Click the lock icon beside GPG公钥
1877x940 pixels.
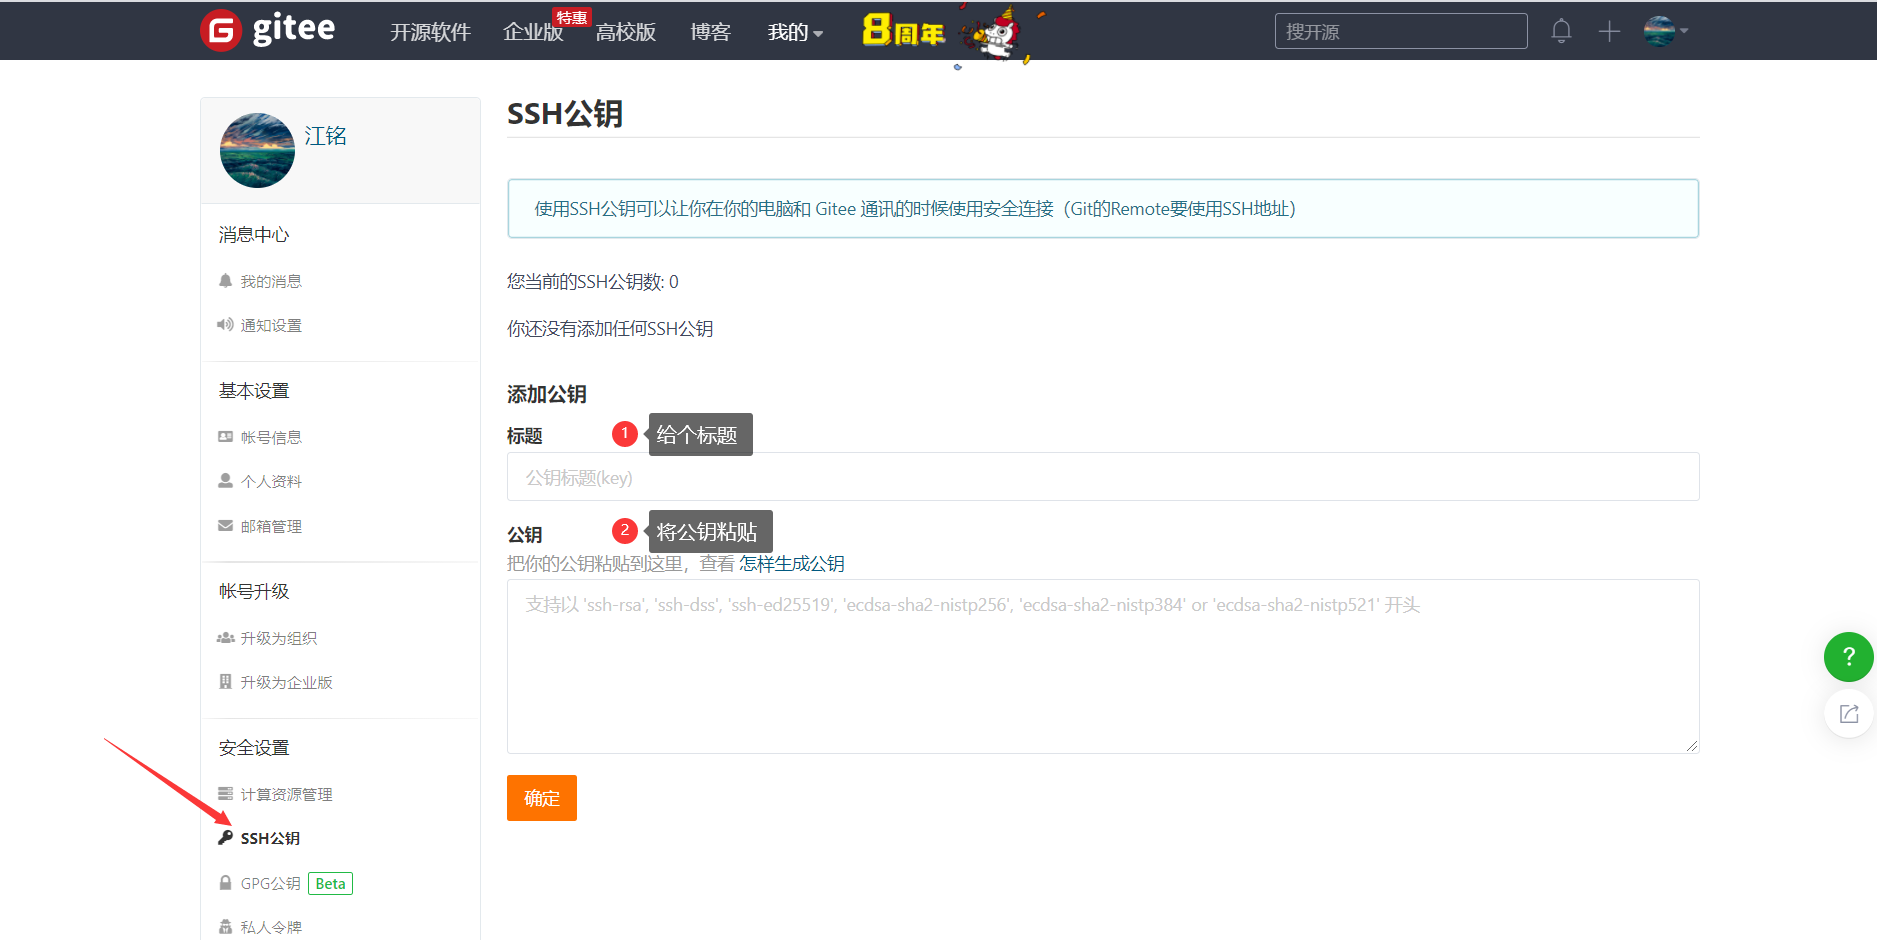coord(224,882)
